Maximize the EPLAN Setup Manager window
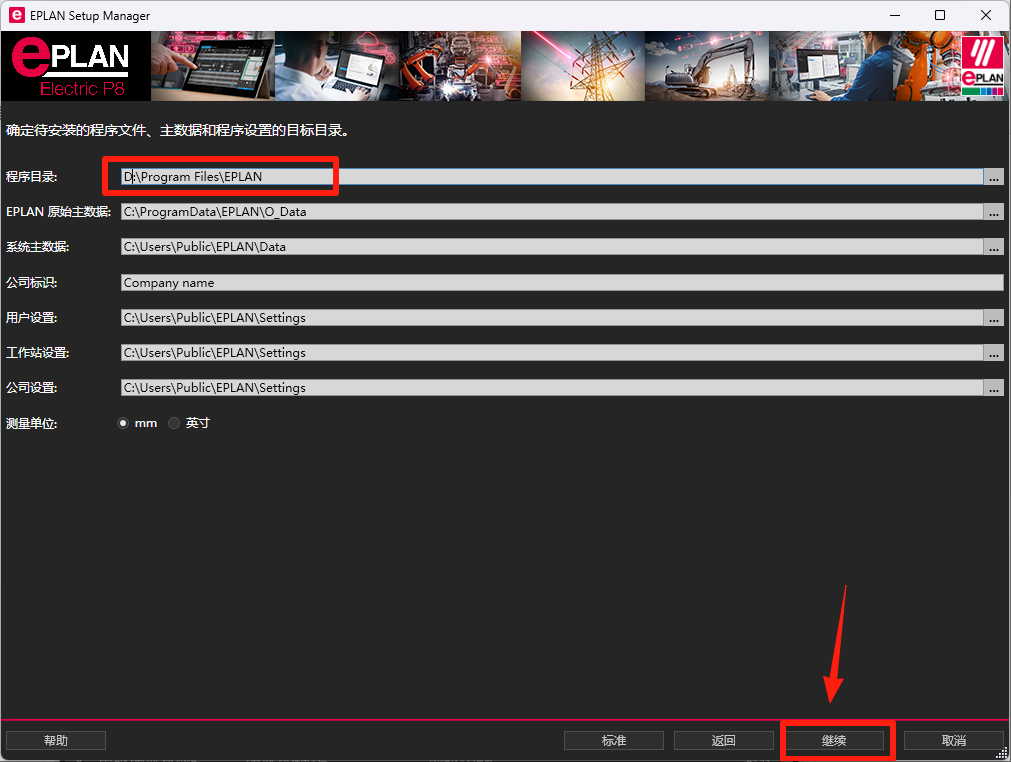1011x762 pixels. (940, 15)
